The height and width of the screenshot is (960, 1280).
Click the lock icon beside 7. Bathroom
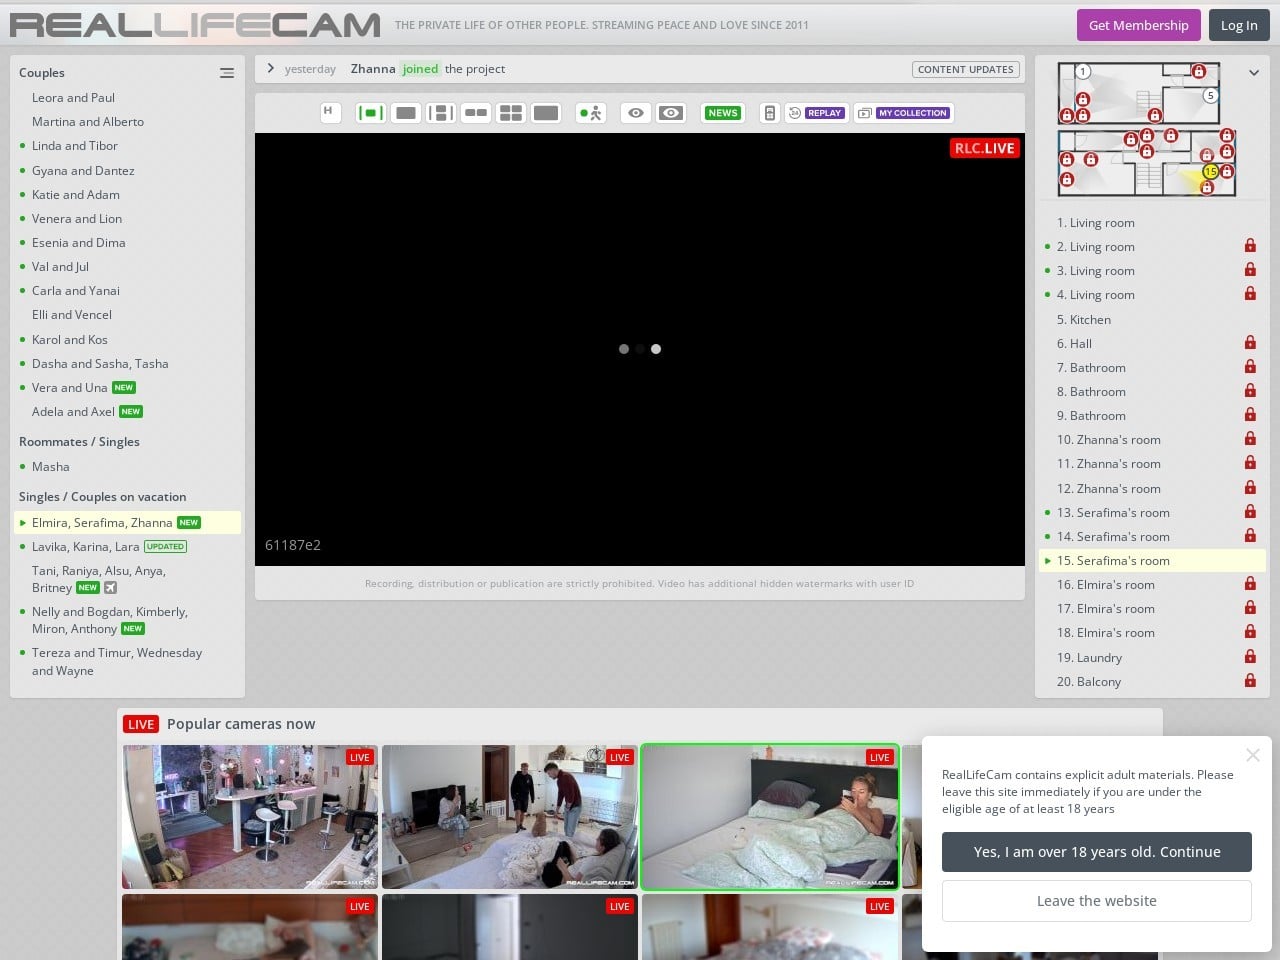[x=1250, y=367]
